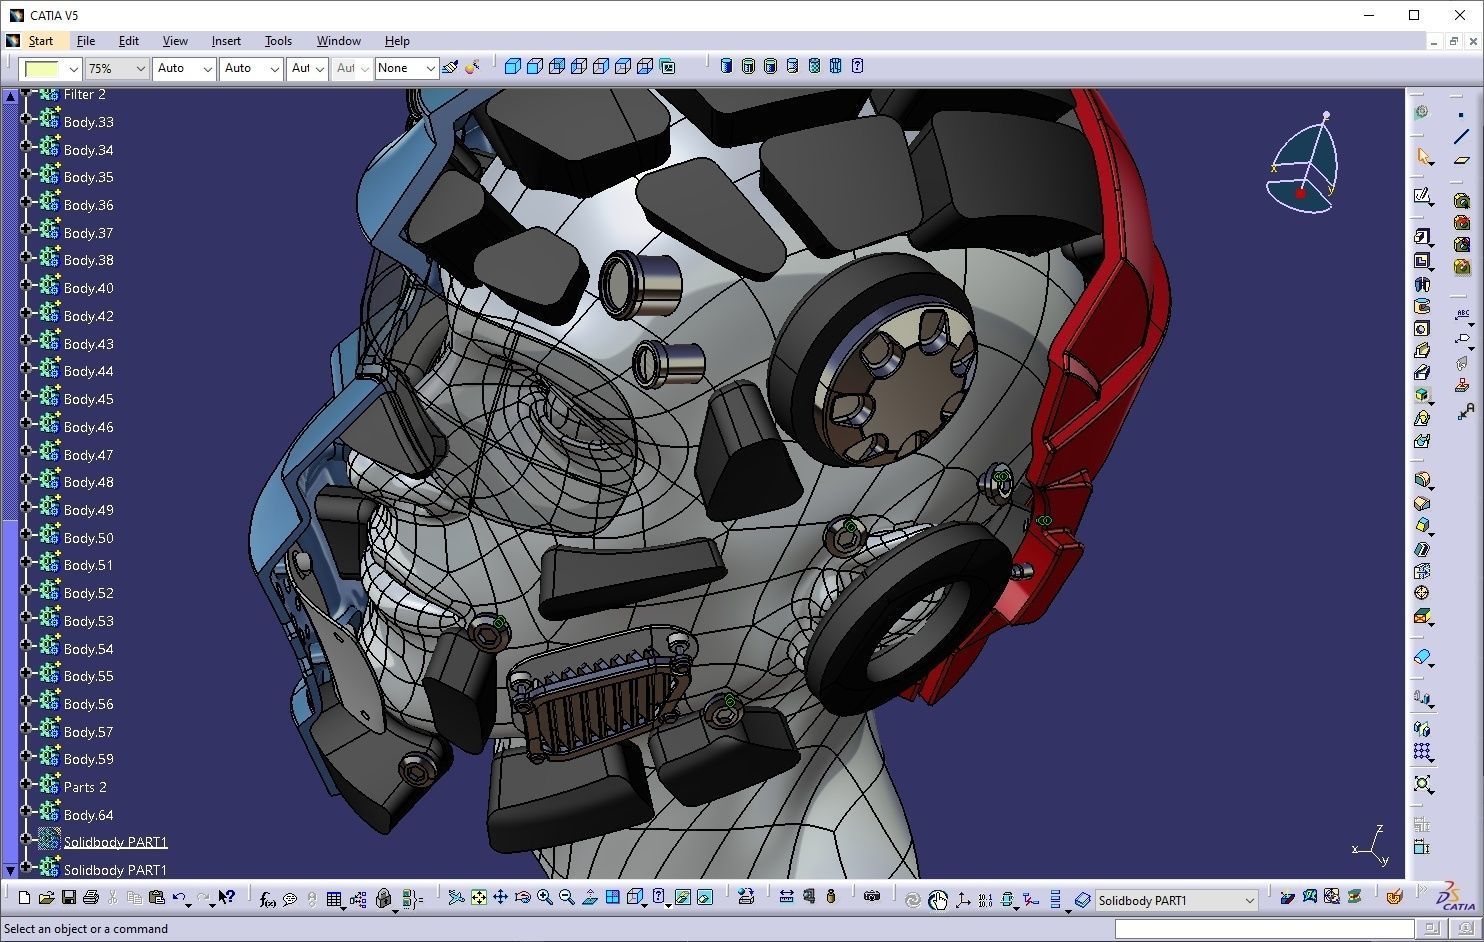The image size is (1484, 942).
Task: Open the Help menu
Action: (x=397, y=41)
